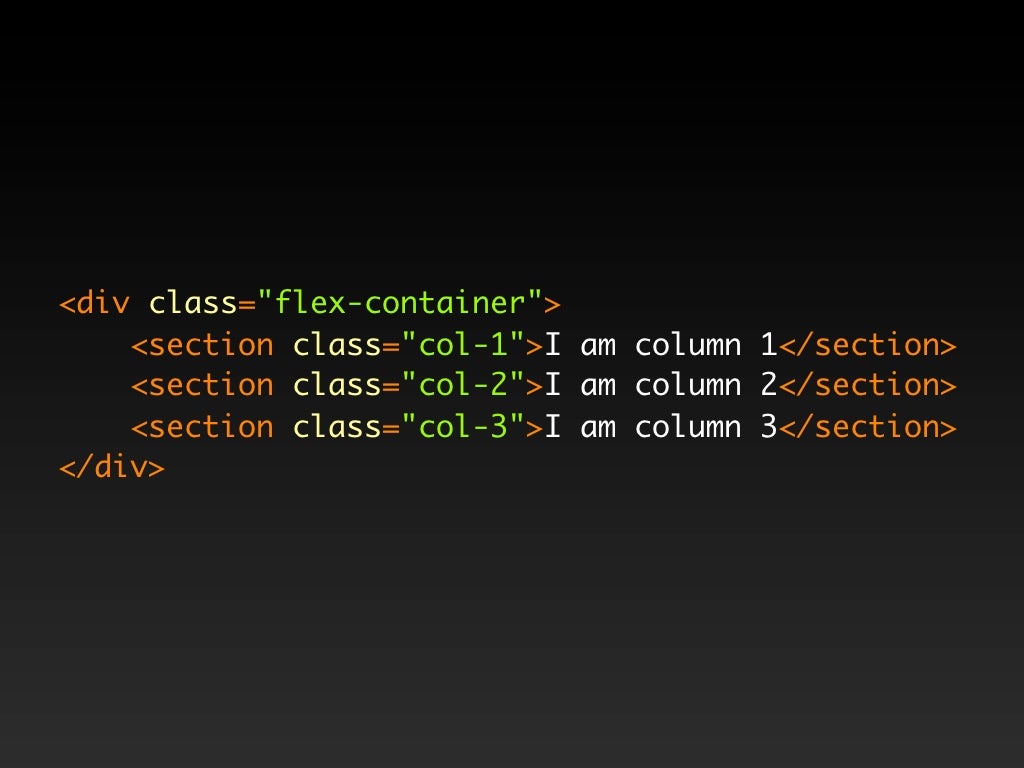This screenshot has width=1024, height=768.
Task: Click the class attribute on div line
Action: click(193, 303)
